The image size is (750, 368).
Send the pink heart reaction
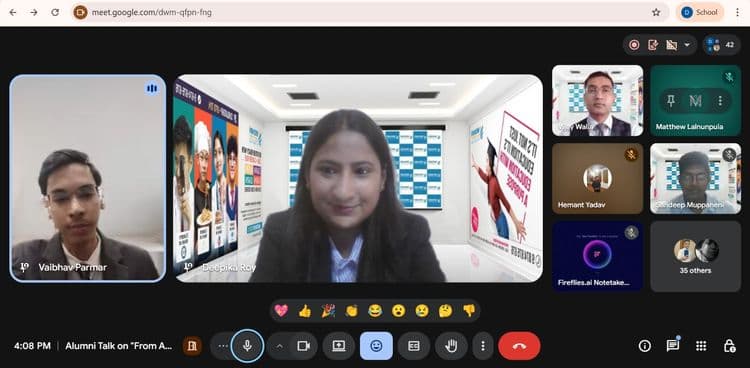(281, 311)
